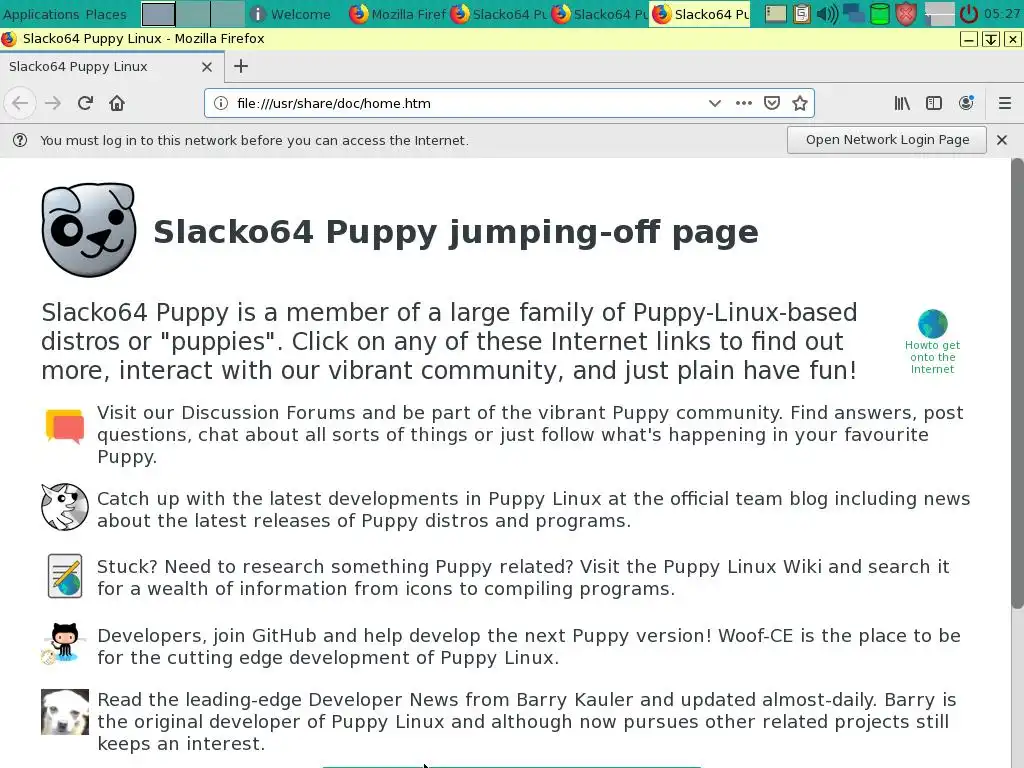The width and height of the screenshot is (1024, 768).
Task: Open the Library bookmarks and history icon
Action: 902,103
